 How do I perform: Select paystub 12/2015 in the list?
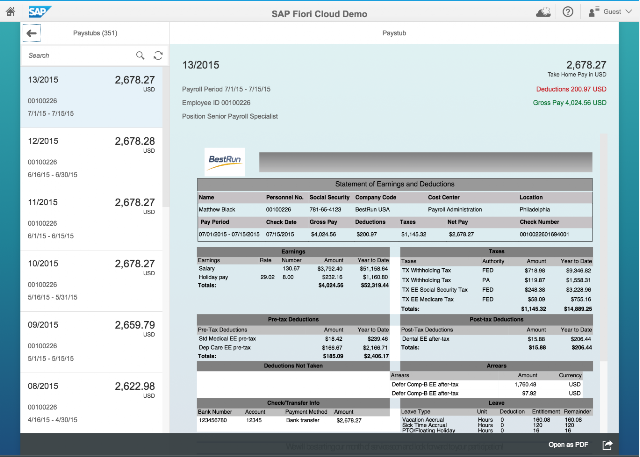(91, 158)
